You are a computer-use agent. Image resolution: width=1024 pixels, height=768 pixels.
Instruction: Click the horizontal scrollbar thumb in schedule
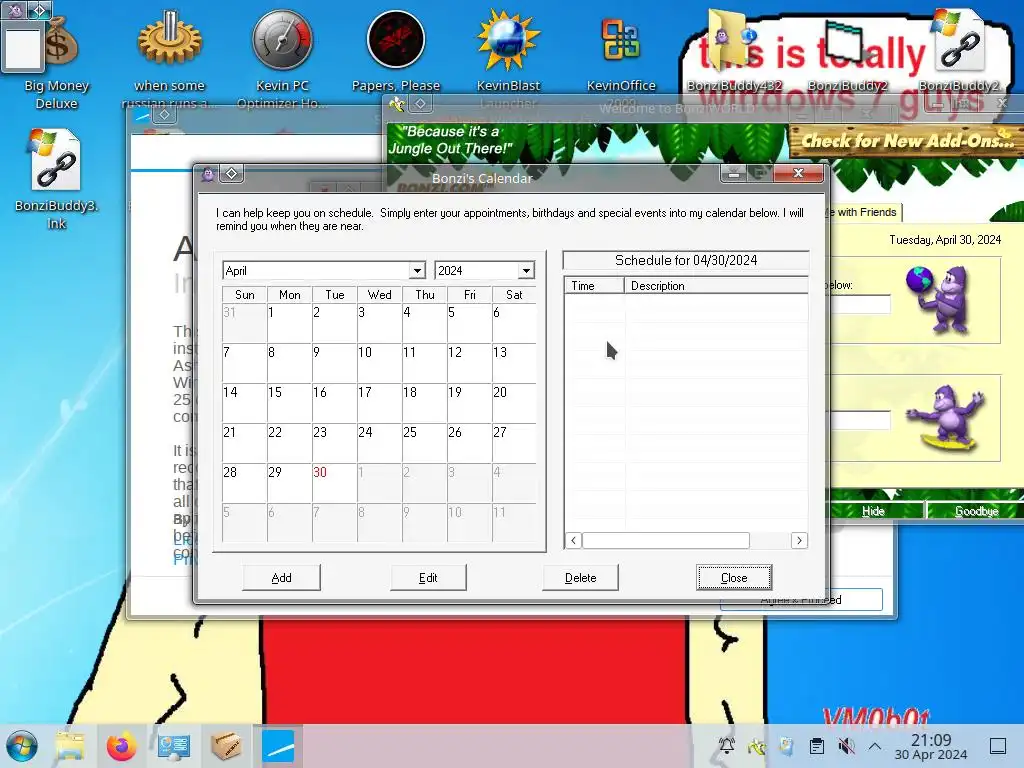coord(666,540)
